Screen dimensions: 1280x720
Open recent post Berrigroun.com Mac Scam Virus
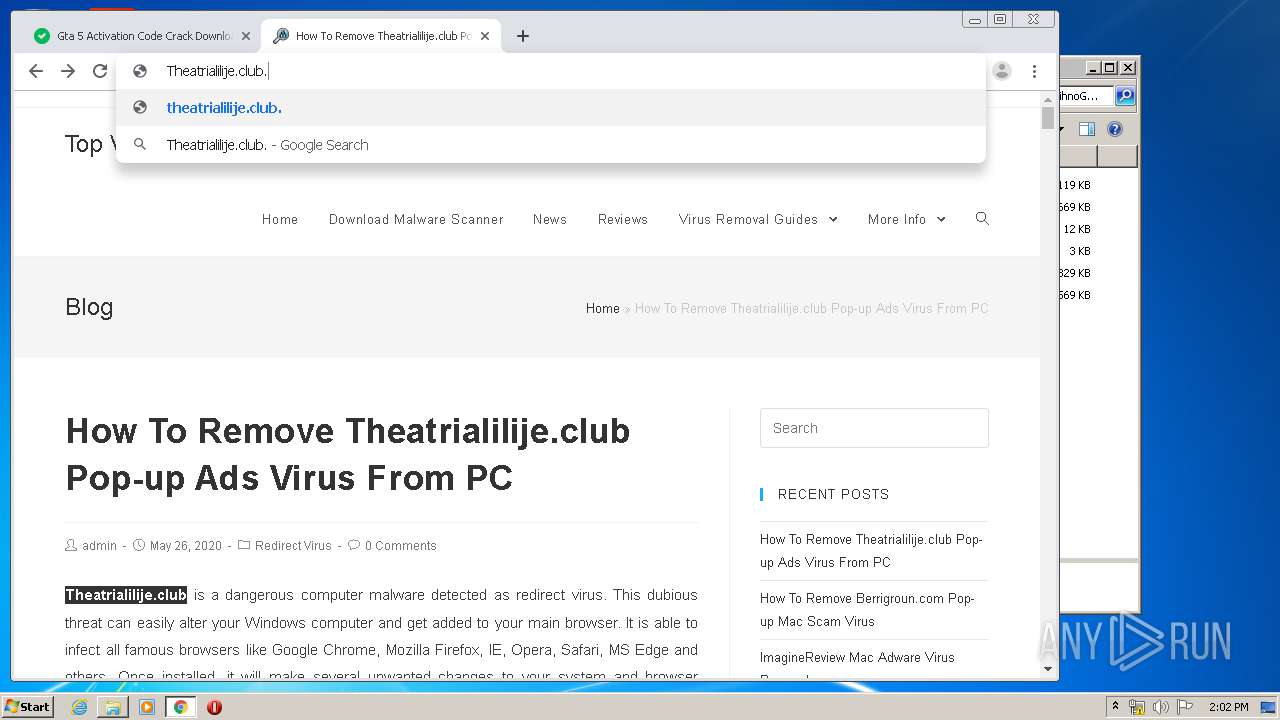(867, 610)
